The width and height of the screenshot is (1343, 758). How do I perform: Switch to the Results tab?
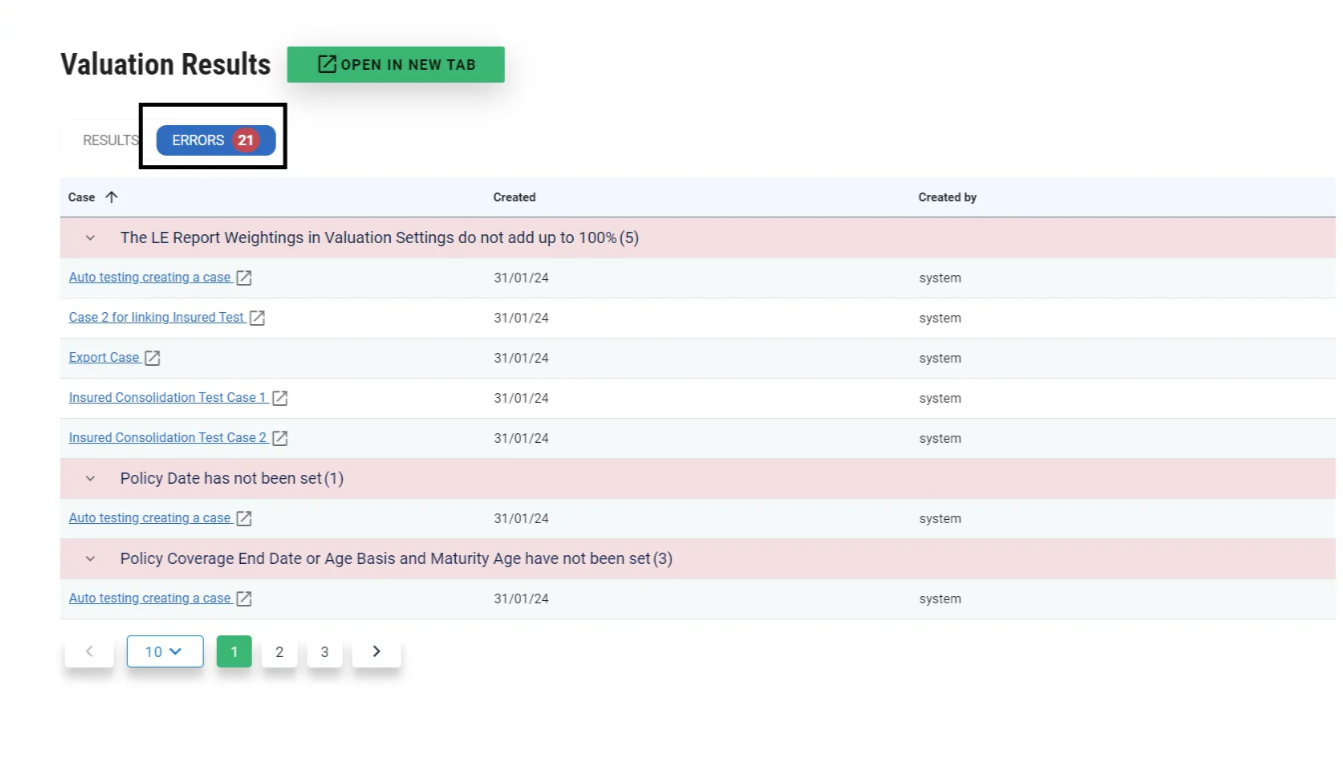[x=108, y=140]
